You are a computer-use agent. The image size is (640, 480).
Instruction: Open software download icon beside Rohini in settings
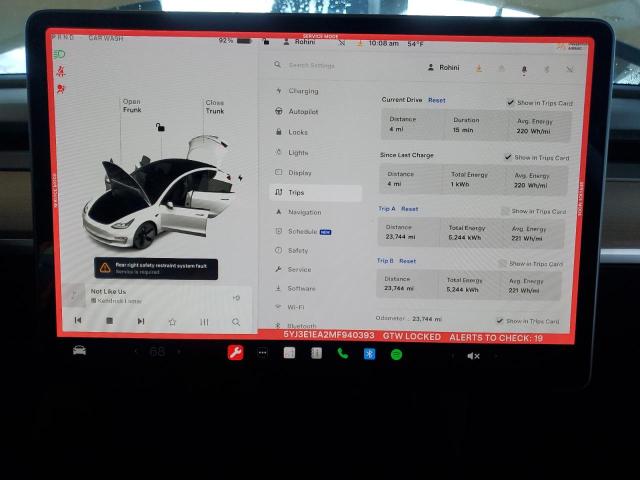click(479, 69)
